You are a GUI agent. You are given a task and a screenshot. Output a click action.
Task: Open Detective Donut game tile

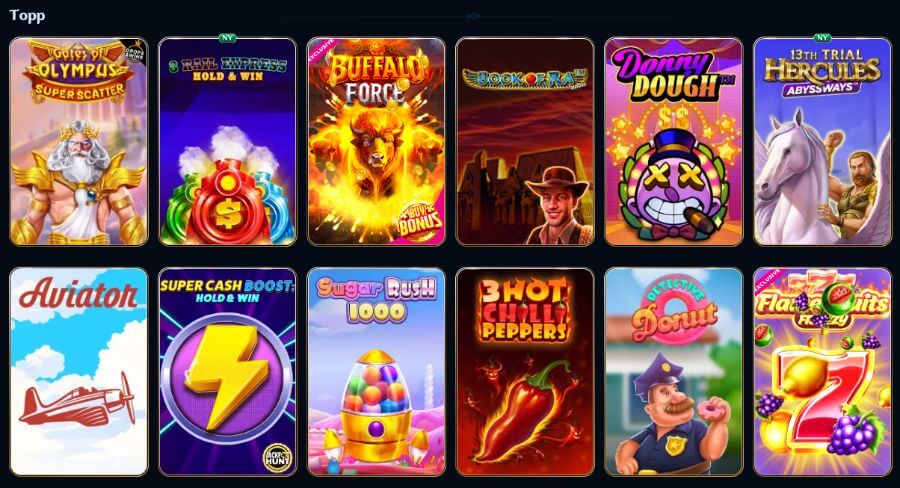[x=674, y=372]
